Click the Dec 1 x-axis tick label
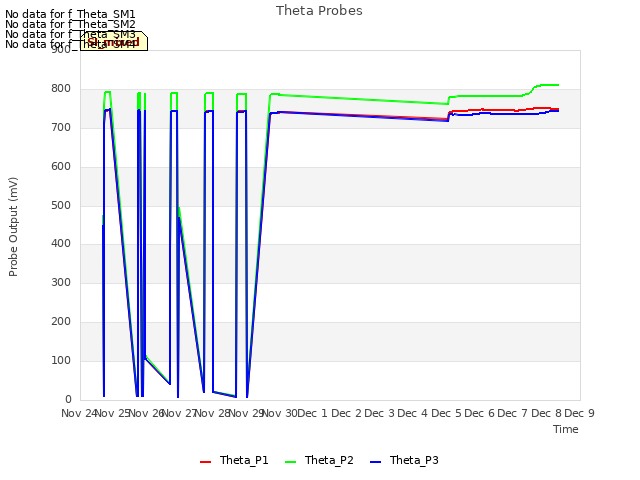This screenshot has width=640, height=480. [313, 413]
